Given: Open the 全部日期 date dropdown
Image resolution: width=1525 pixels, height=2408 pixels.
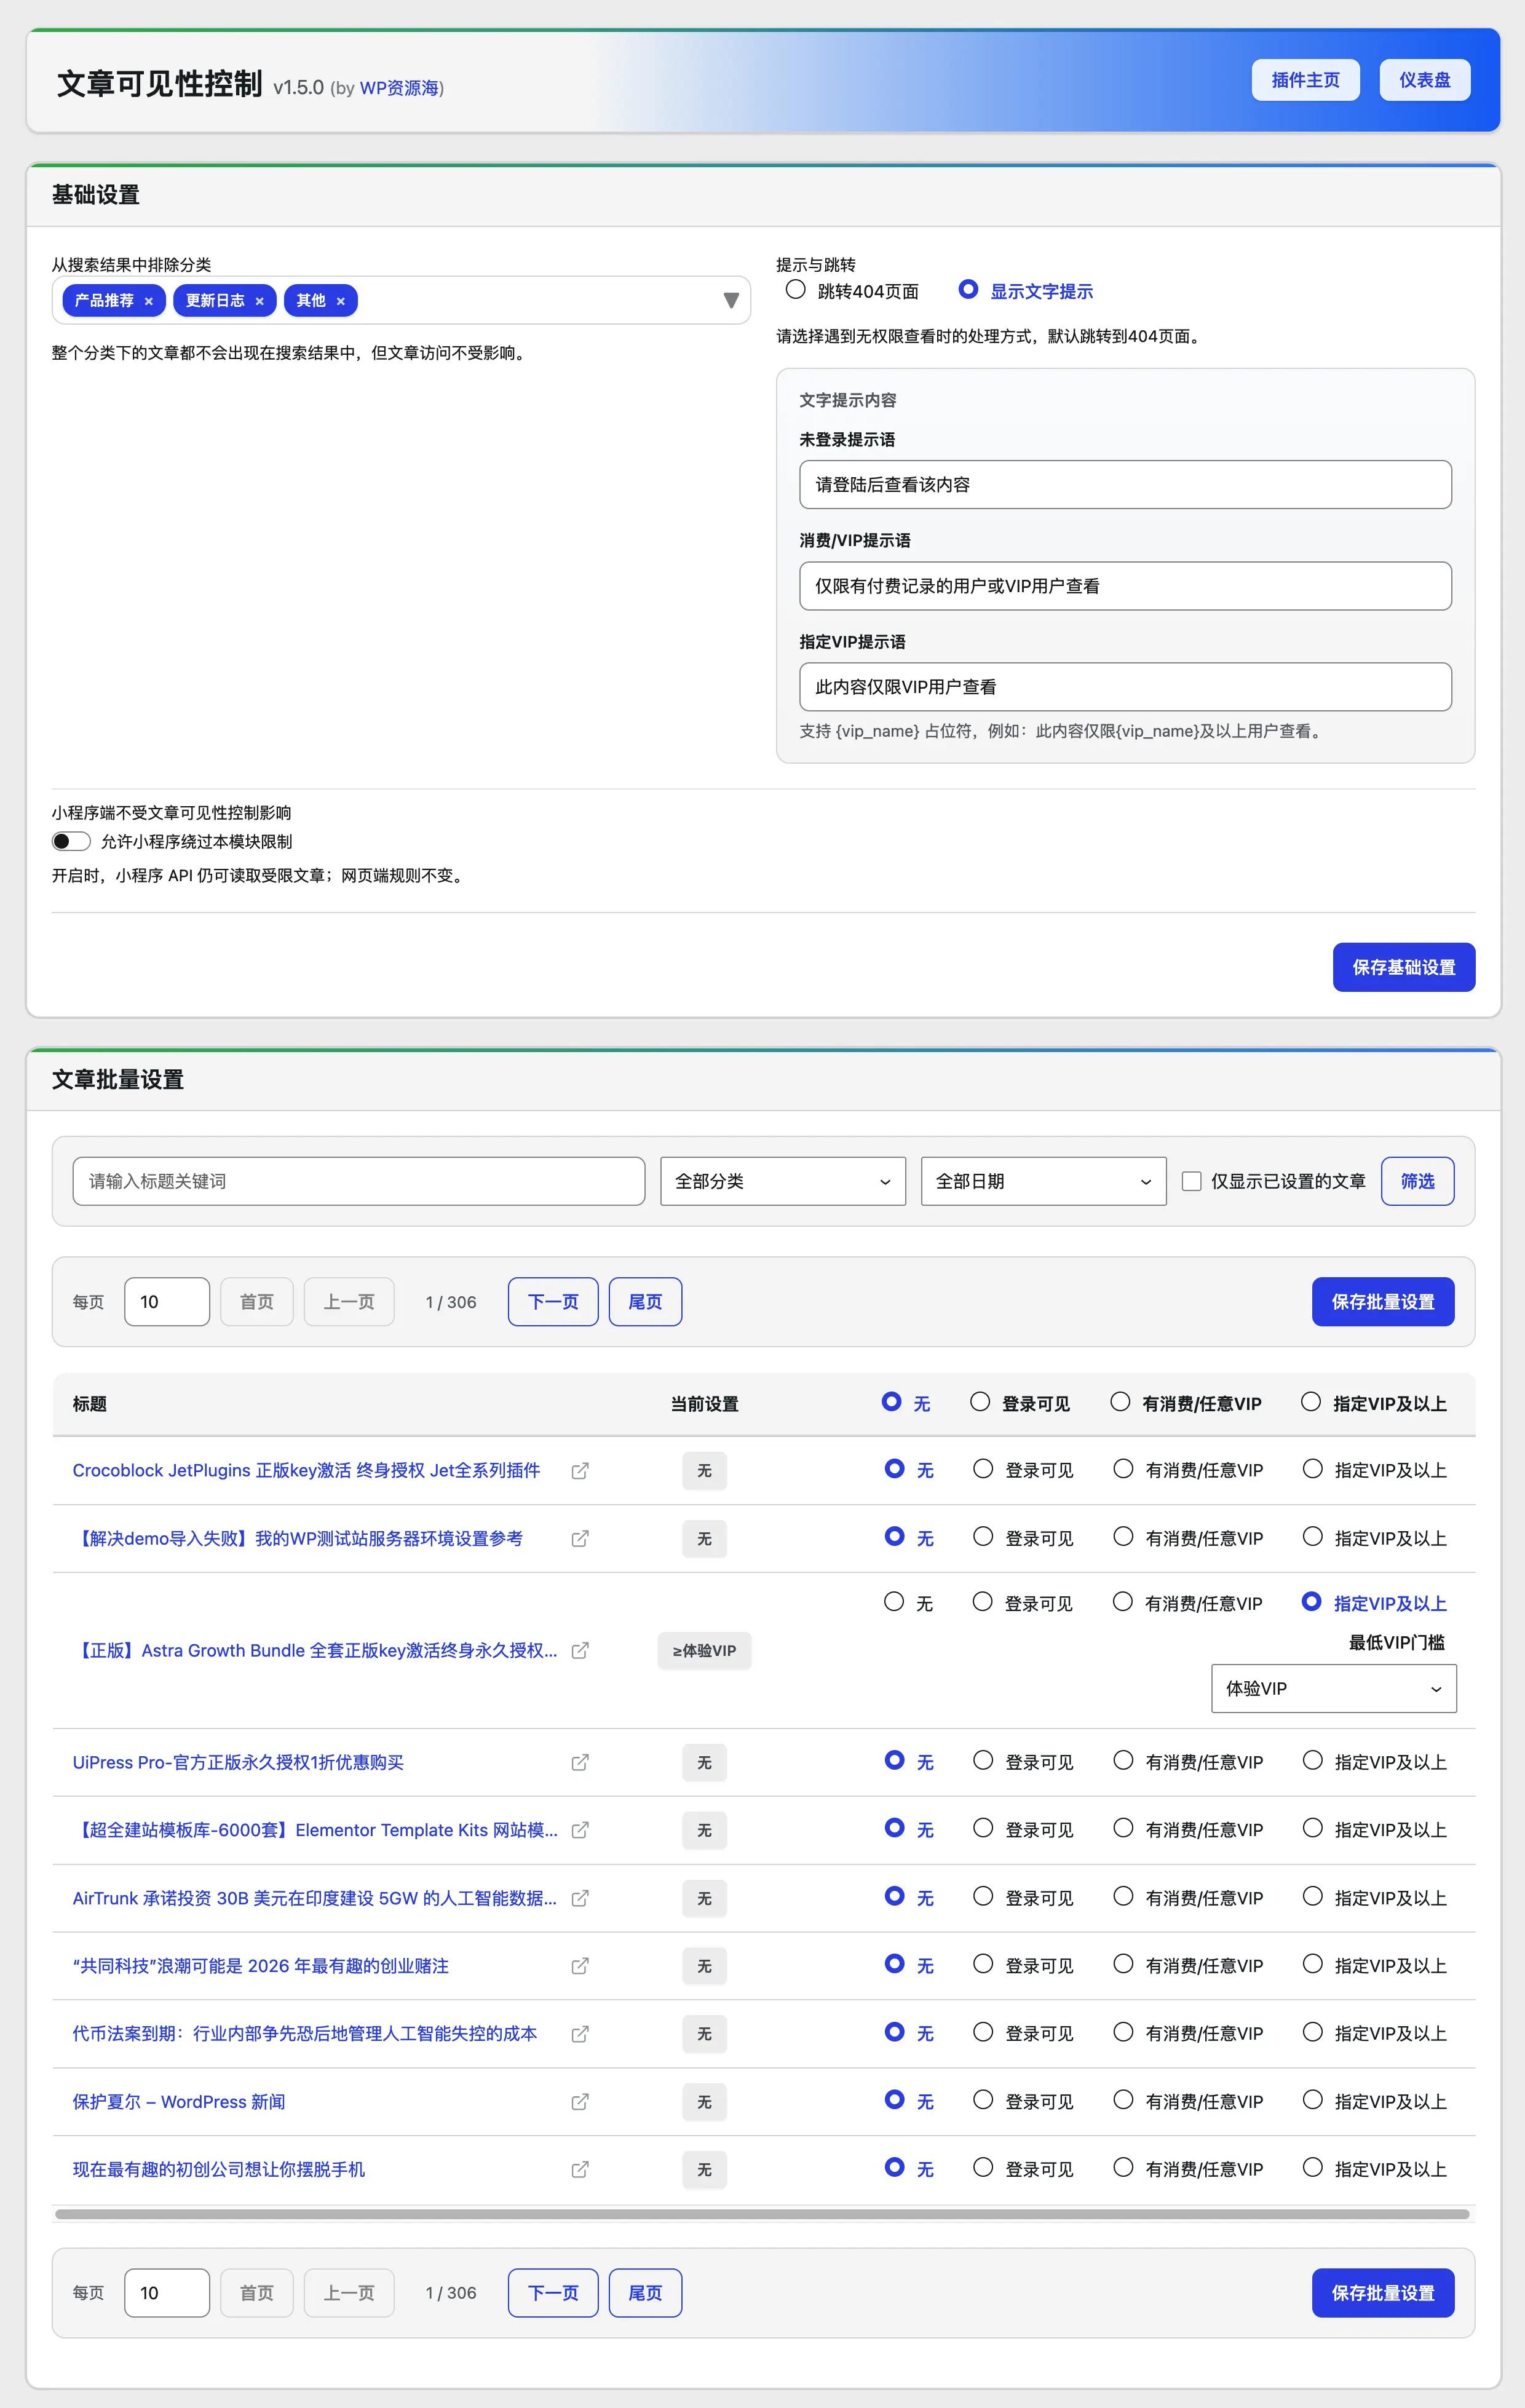Looking at the screenshot, I should (x=1043, y=1181).
